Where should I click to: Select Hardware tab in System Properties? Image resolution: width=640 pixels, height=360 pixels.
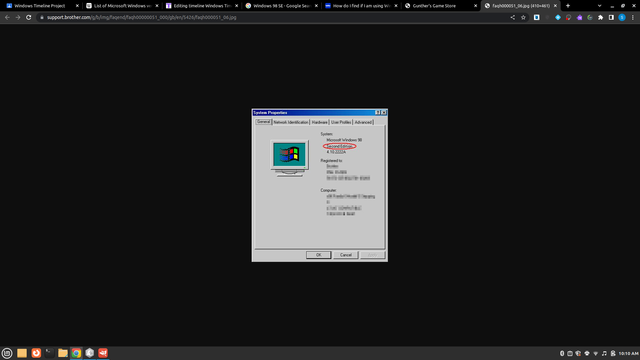(320, 122)
